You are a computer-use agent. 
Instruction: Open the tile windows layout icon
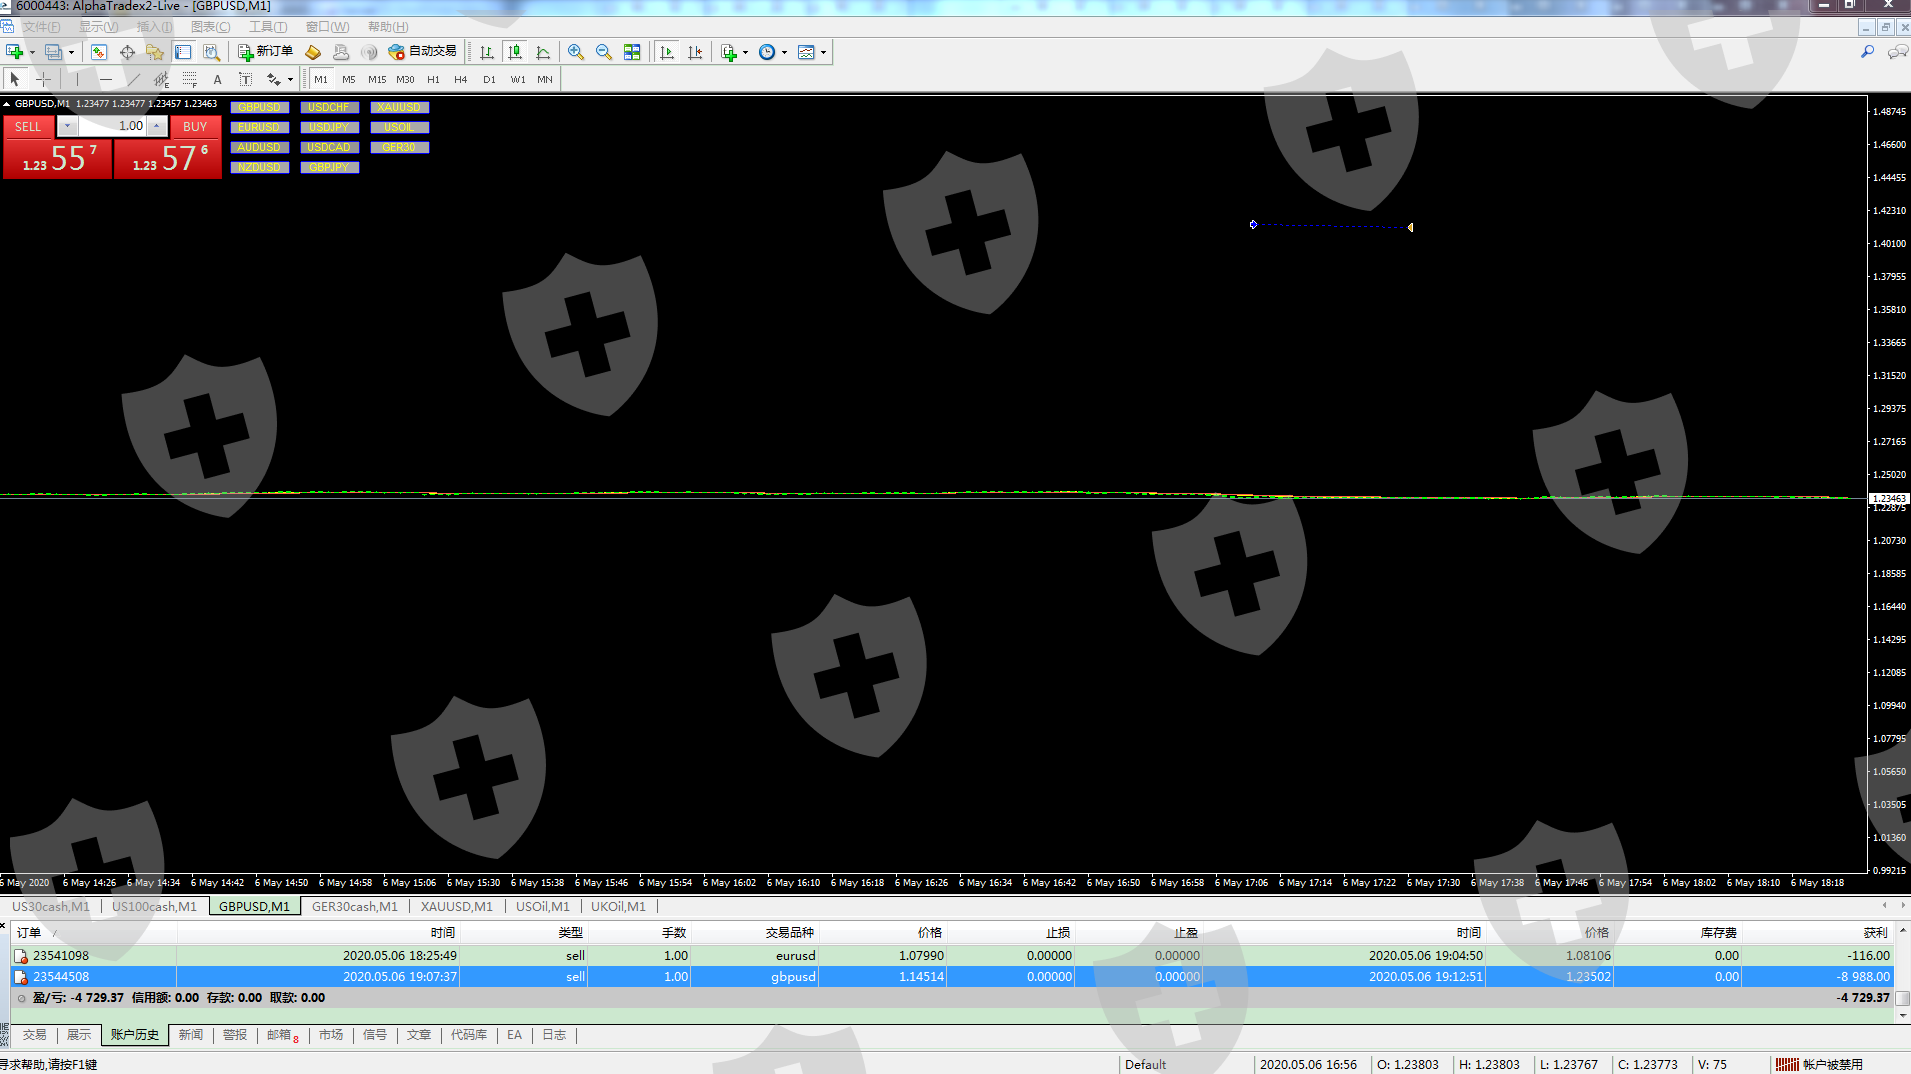pos(632,52)
